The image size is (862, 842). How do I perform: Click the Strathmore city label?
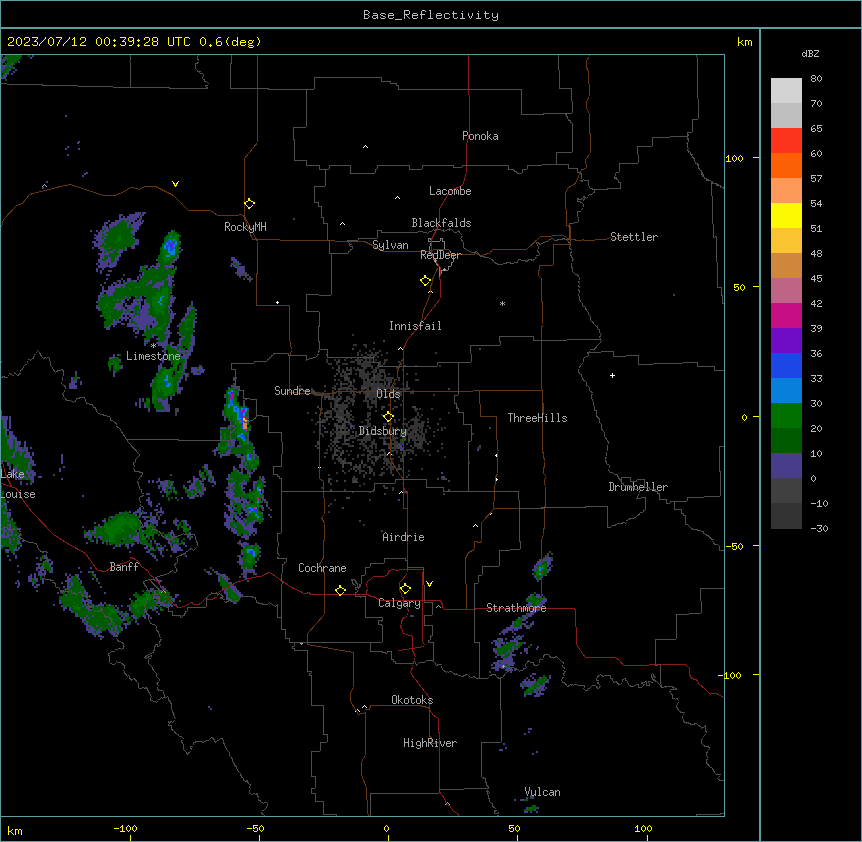pyautogui.click(x=516, y=608)
